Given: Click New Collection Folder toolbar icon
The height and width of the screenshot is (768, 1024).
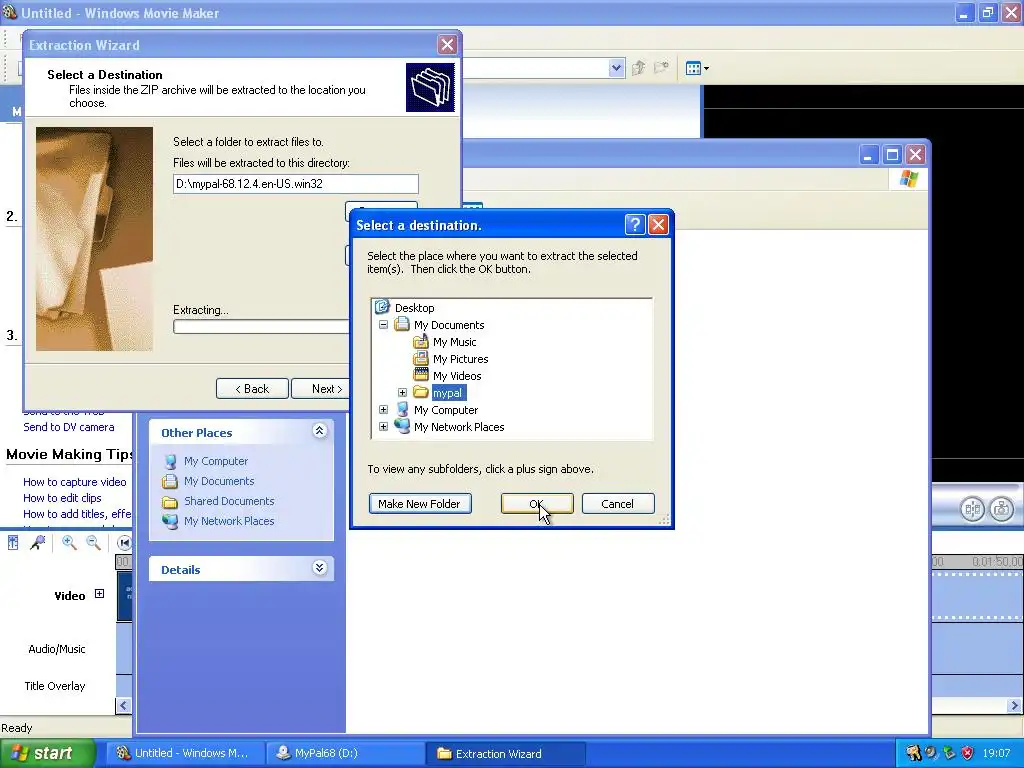Looking at the screenshot, I should (662, 68).
